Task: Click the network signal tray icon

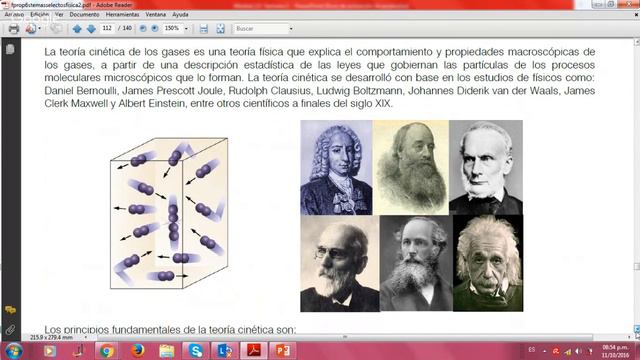Action: (x=568, y=351)
